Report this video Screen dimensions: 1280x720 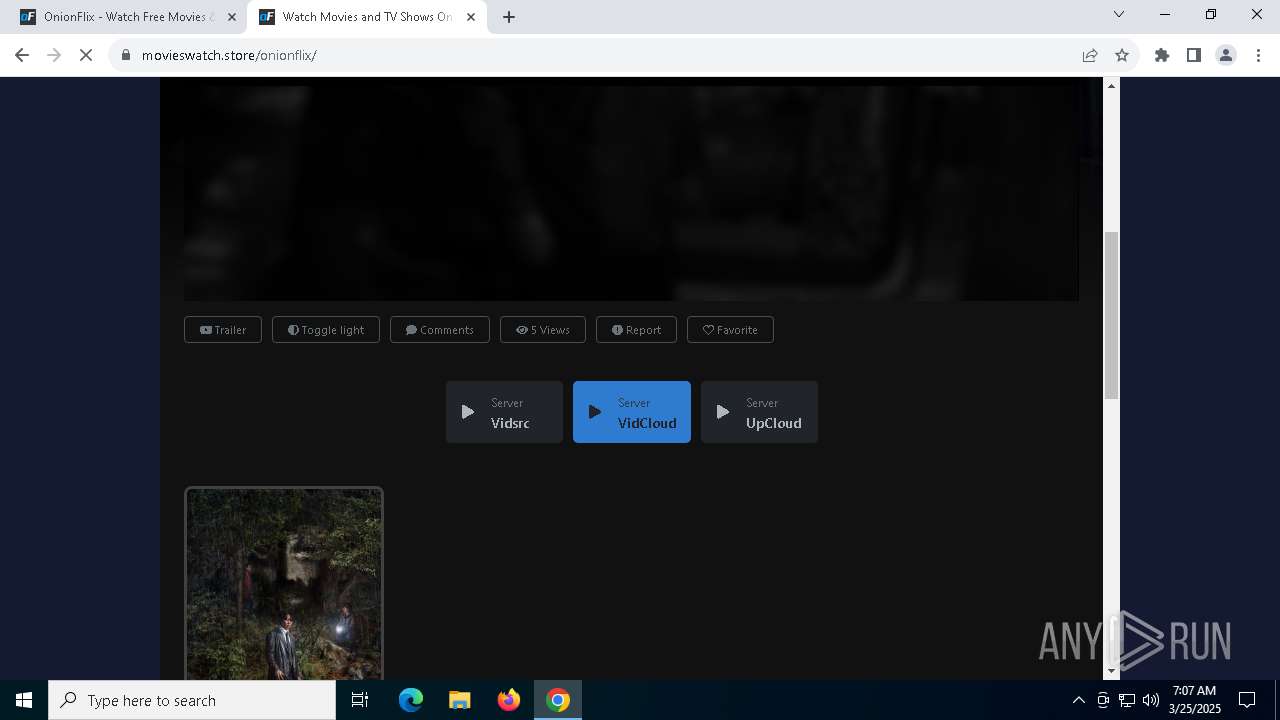[636, 330]
